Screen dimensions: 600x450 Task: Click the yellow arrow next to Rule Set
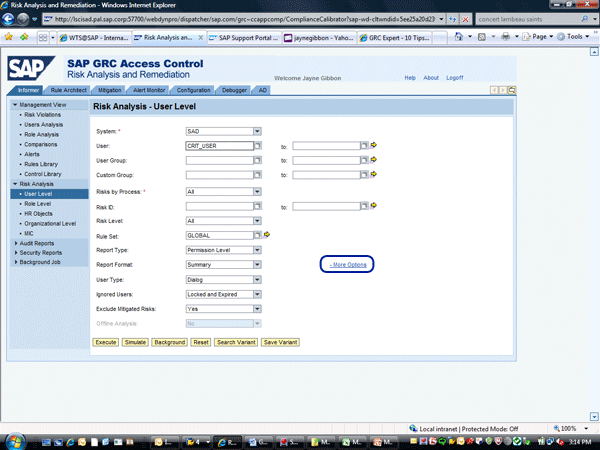(266, 235)
